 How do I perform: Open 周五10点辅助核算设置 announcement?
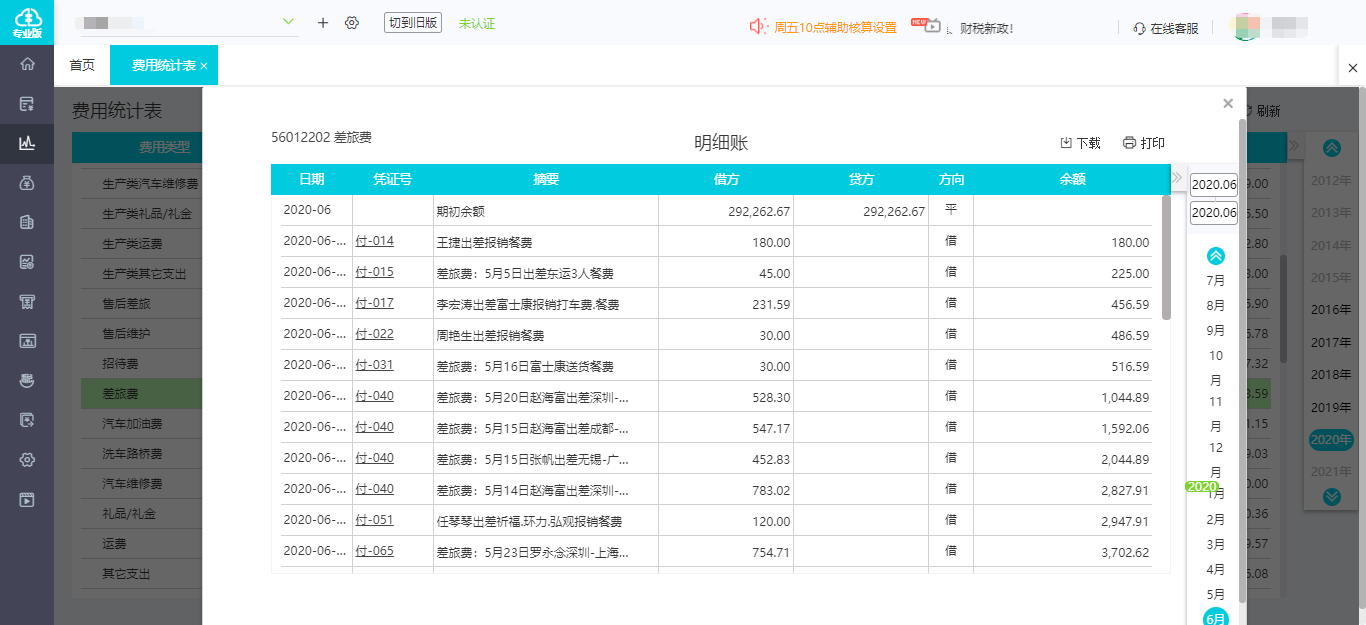[835, 28]
